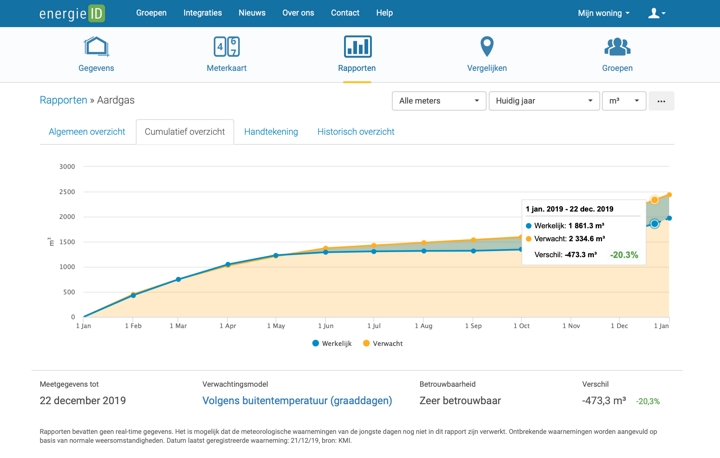Click the 'Verwacht: 2 334.6 m³' tooltip line
Image resolution: width=720 pixels, height=458 pixels.
click(565, 238)
